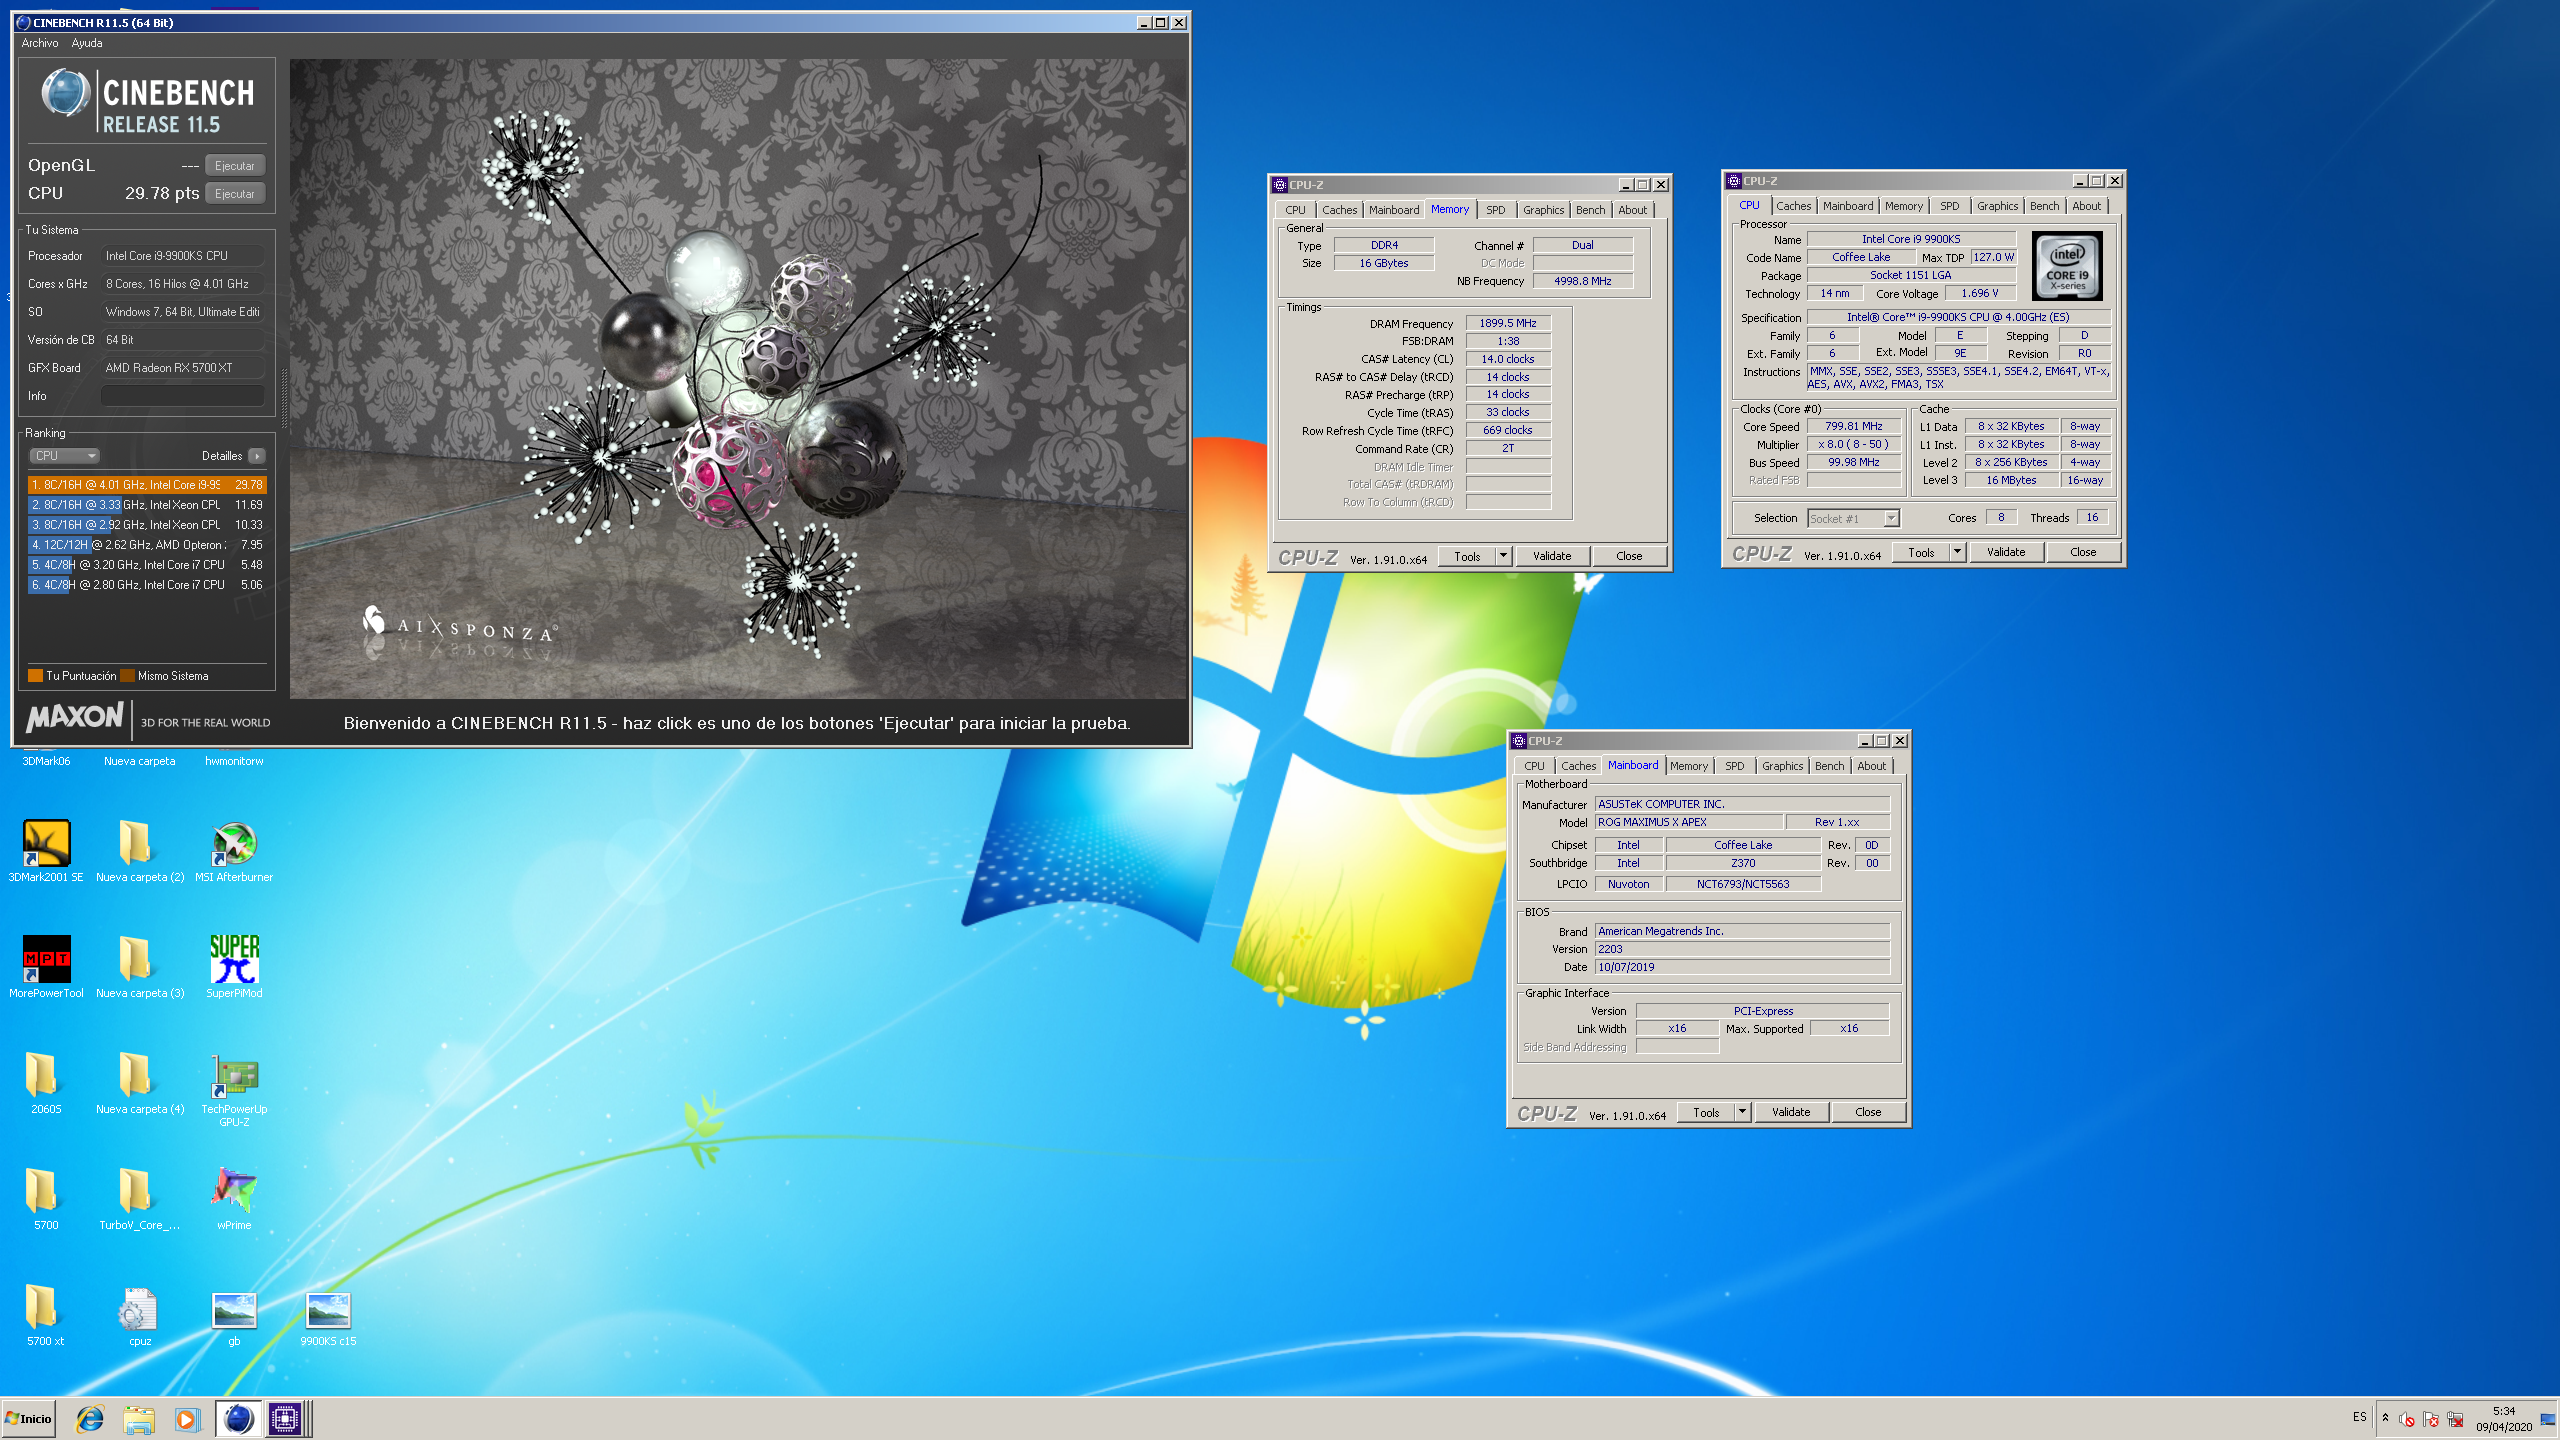
Task: Click the brown Mismo Sistema legend swatch
Action: [x=128, y=676]
